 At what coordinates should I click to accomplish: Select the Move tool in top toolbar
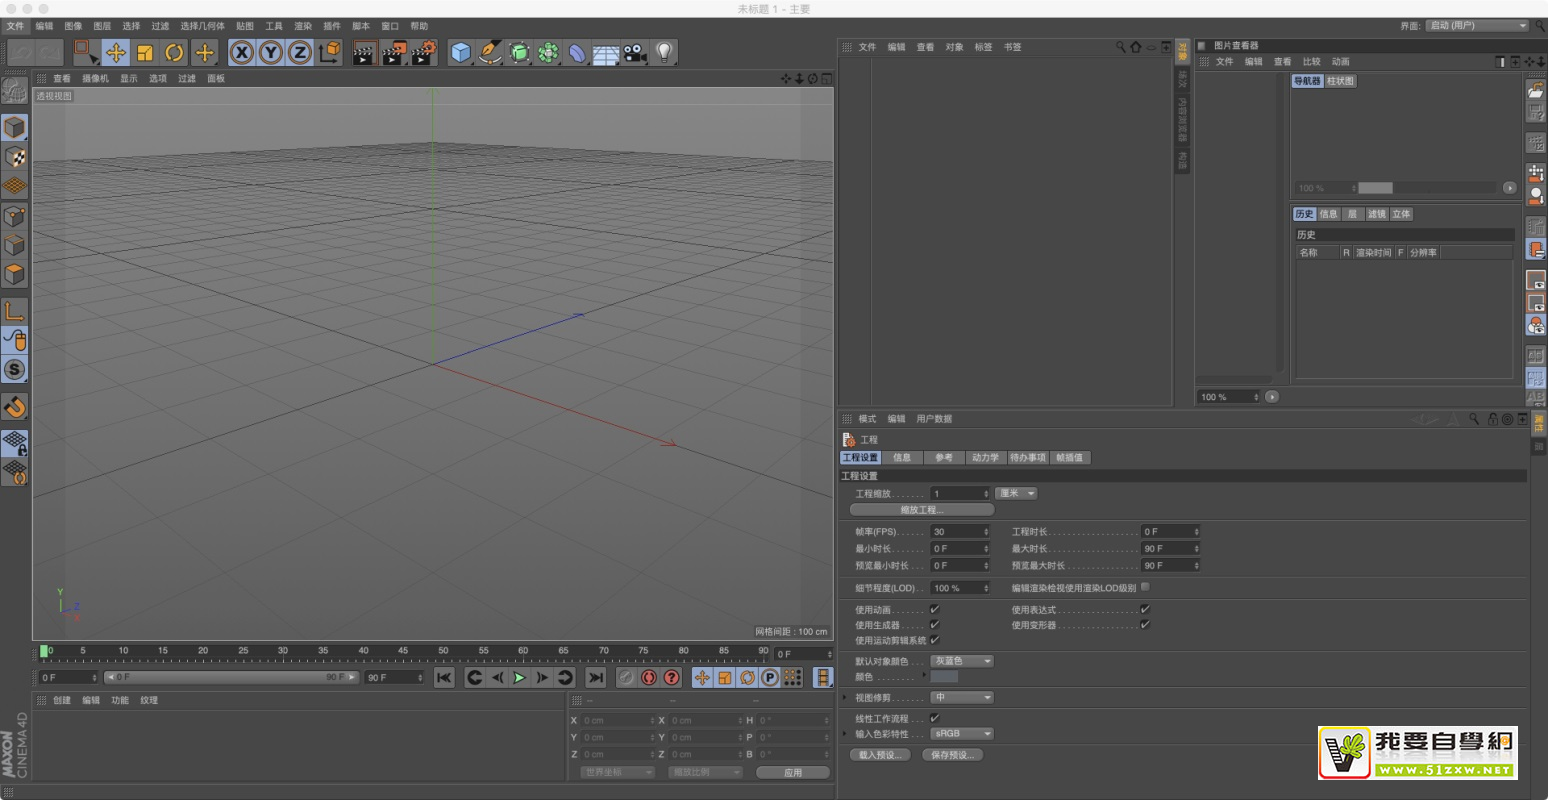[116, 53]
